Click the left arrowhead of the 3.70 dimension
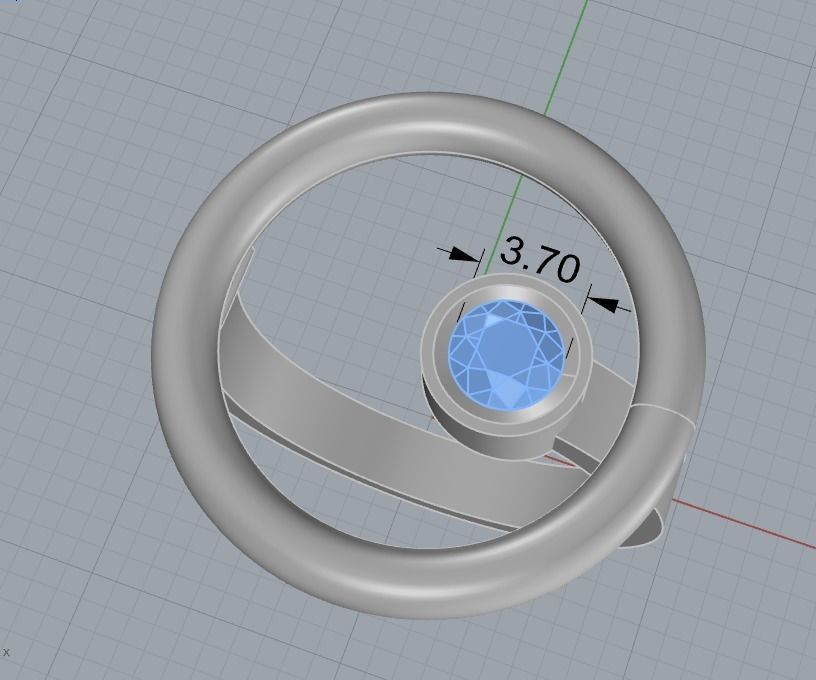The image size is (816, 680). [x=464, y=254]
